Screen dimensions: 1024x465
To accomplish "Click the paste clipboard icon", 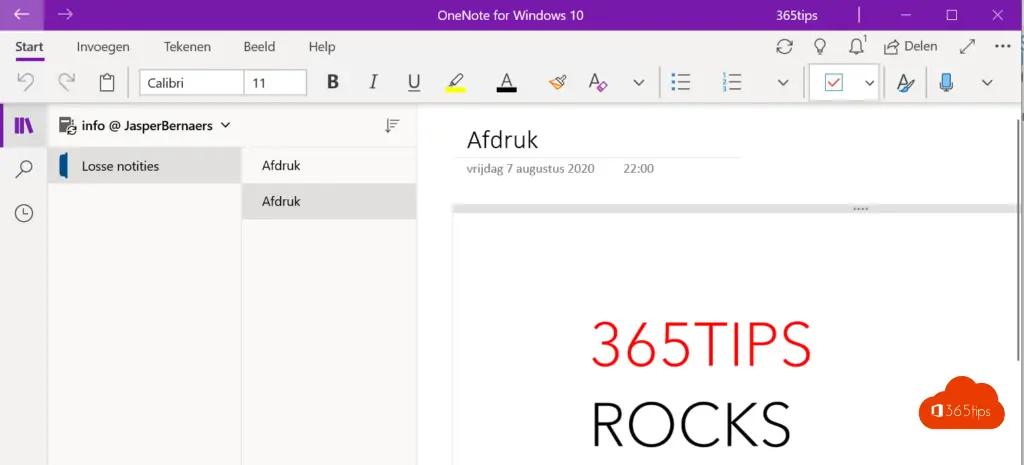I will (x=107, y=83).
